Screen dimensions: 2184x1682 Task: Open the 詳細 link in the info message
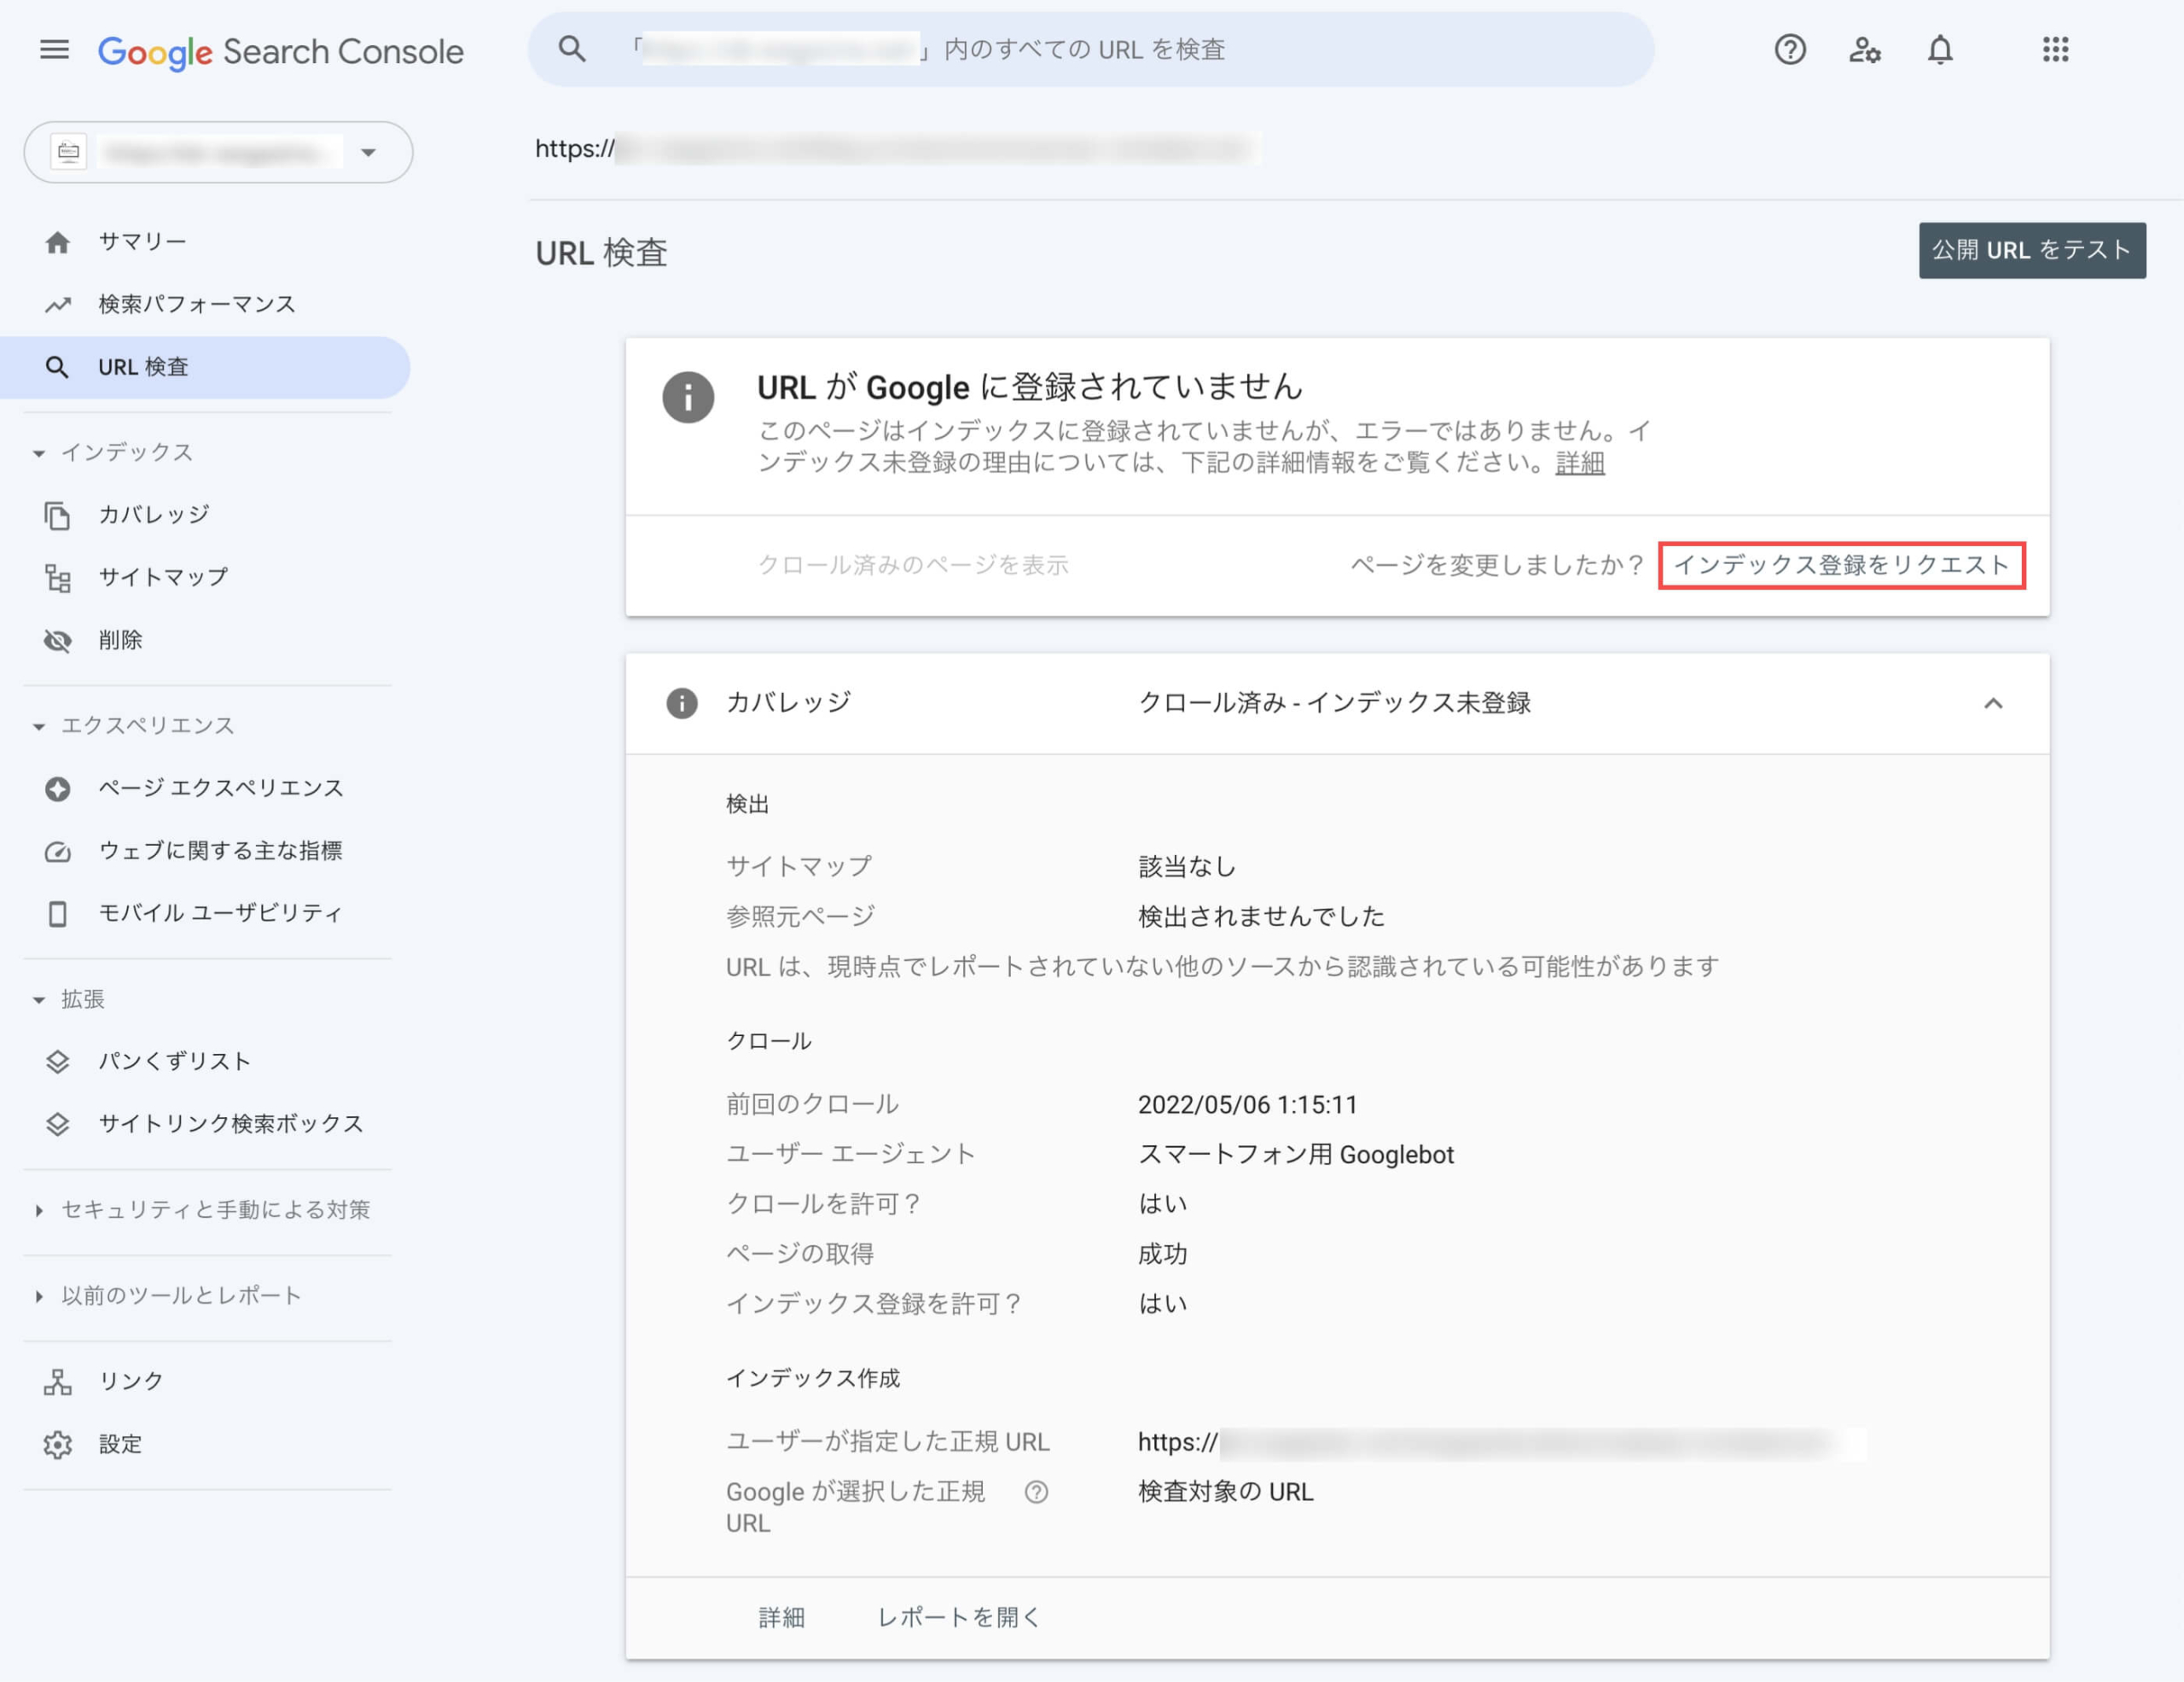click(x=1580, y=463)
